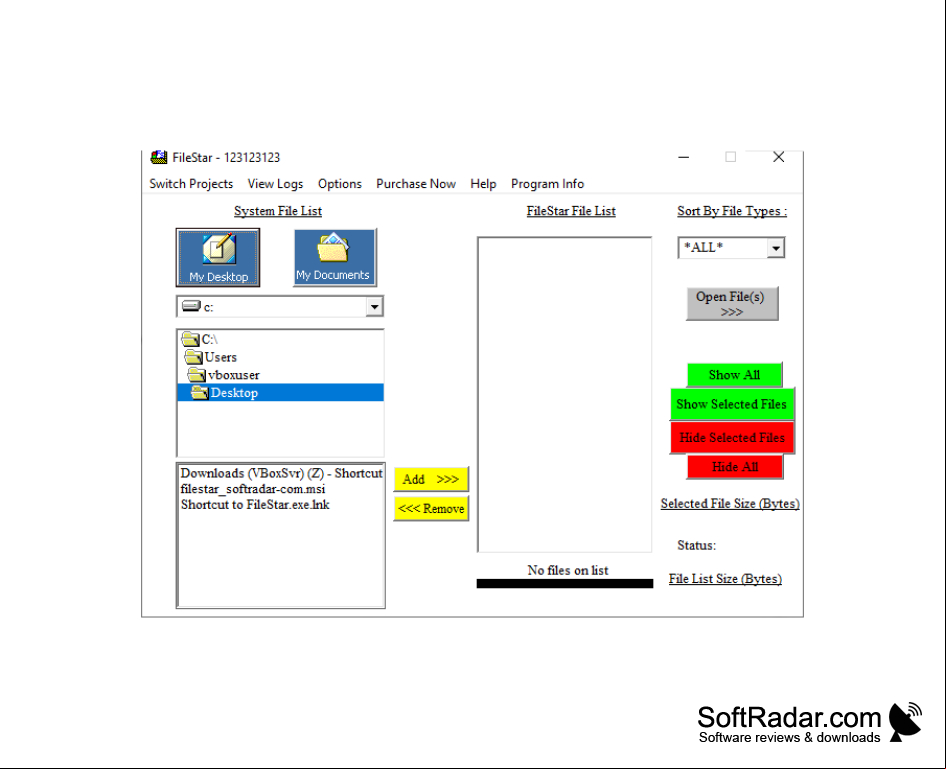Click the drive icon in the c: selector

(x=191, y=306)
